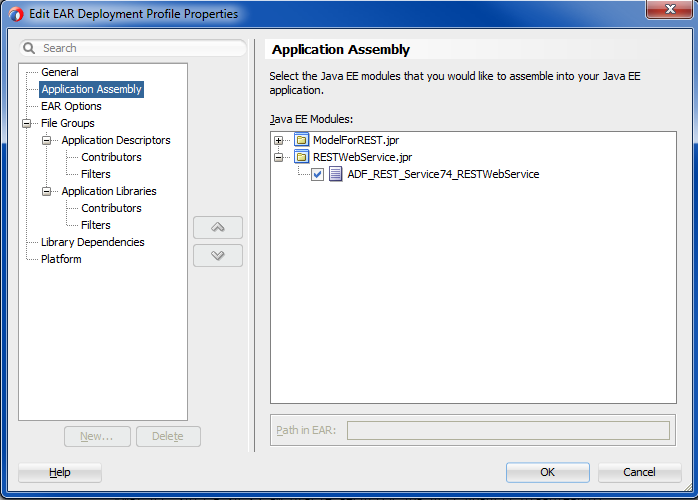Image resolution: width=698 pixels, height=500 pixels.
Task: Select General in the category tree
Action: [60, 72]
